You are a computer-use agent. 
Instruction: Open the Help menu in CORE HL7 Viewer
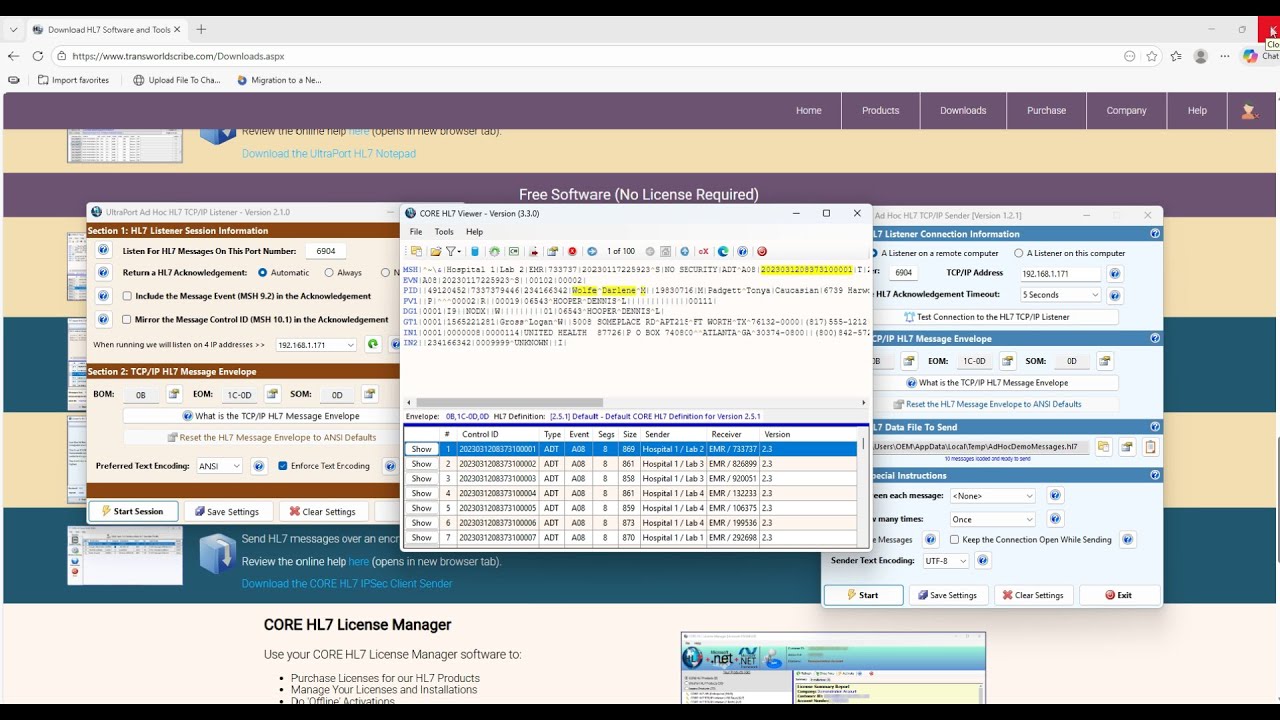coord(474,232)
